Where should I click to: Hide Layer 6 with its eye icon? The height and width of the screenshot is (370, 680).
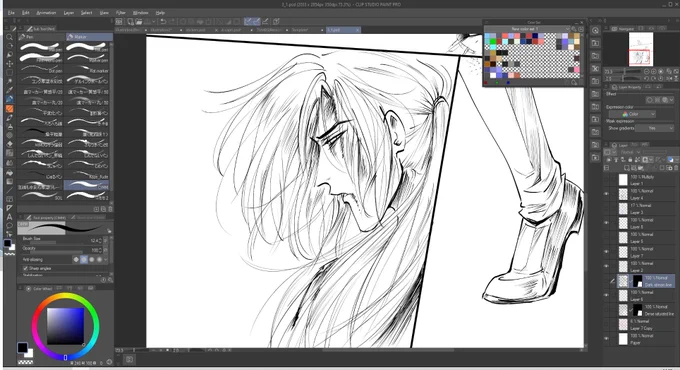[x=607, y=295]
